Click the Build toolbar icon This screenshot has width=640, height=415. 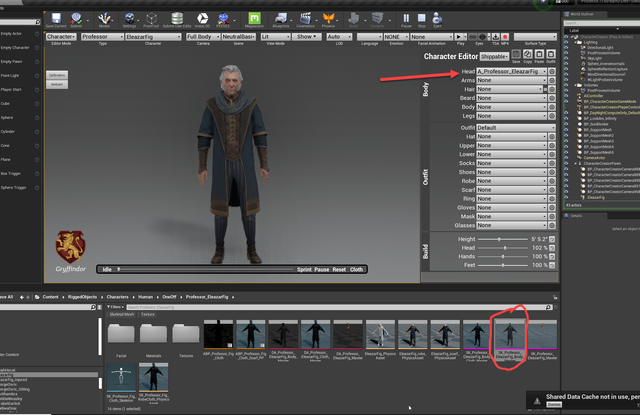tap(353, 18)
